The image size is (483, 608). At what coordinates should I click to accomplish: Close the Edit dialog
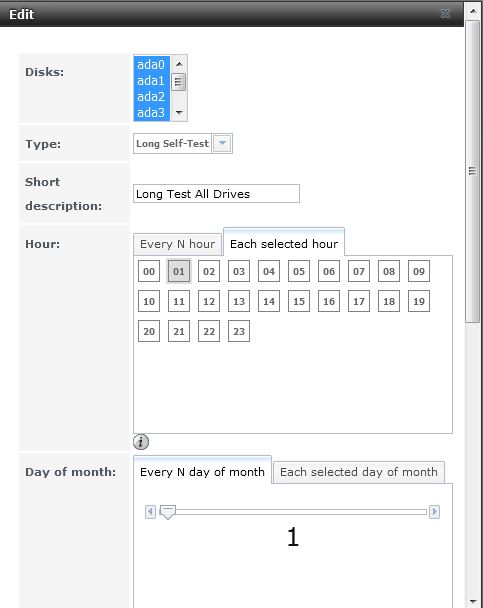(x=445, y=14)
